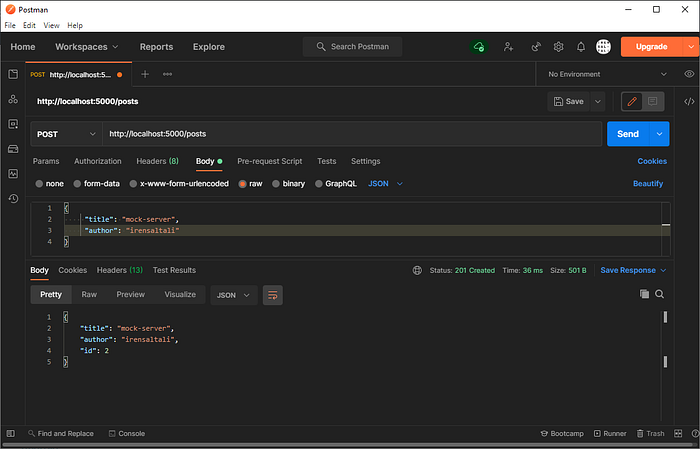Viewport: 700px width, 449px height.
Task: Open the settings gear icon
Action: pyautogui.click(x=558, y=46)
